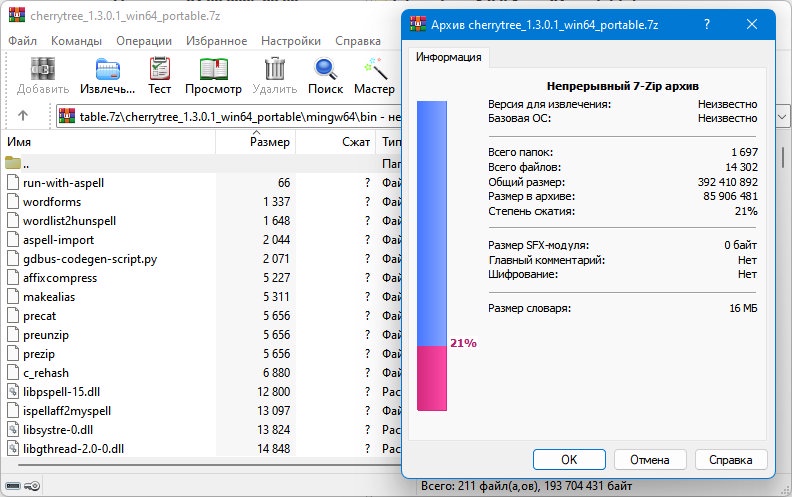Click size value 2 071

(x=276, y=259)
